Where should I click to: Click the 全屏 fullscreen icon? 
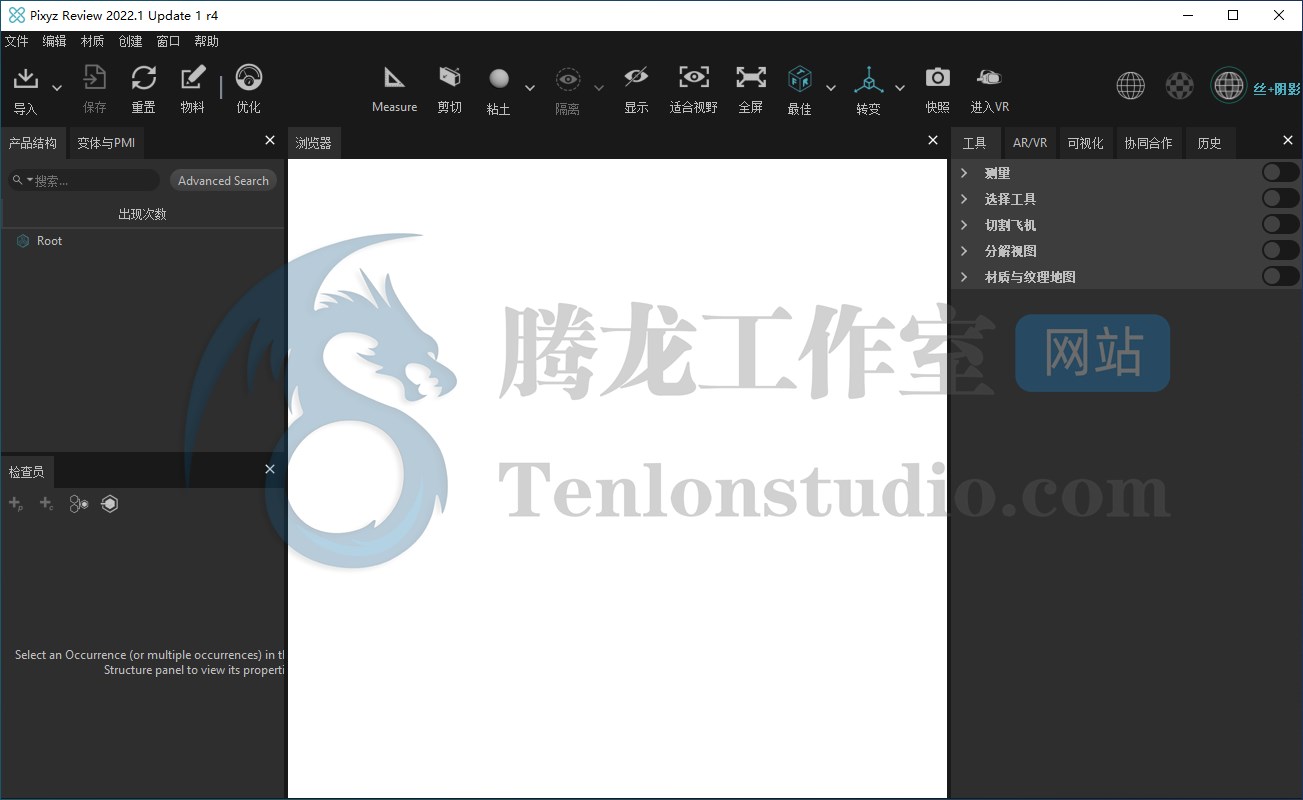pos(751,78)
